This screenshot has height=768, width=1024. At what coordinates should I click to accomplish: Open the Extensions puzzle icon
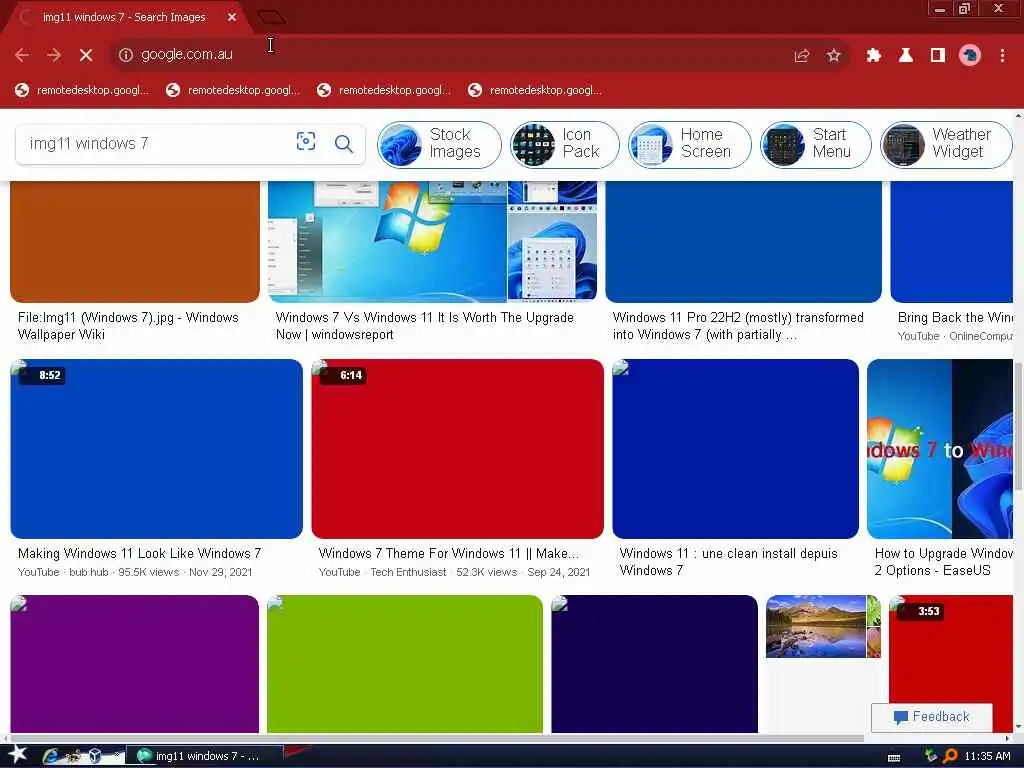click(x=873, y=56)
